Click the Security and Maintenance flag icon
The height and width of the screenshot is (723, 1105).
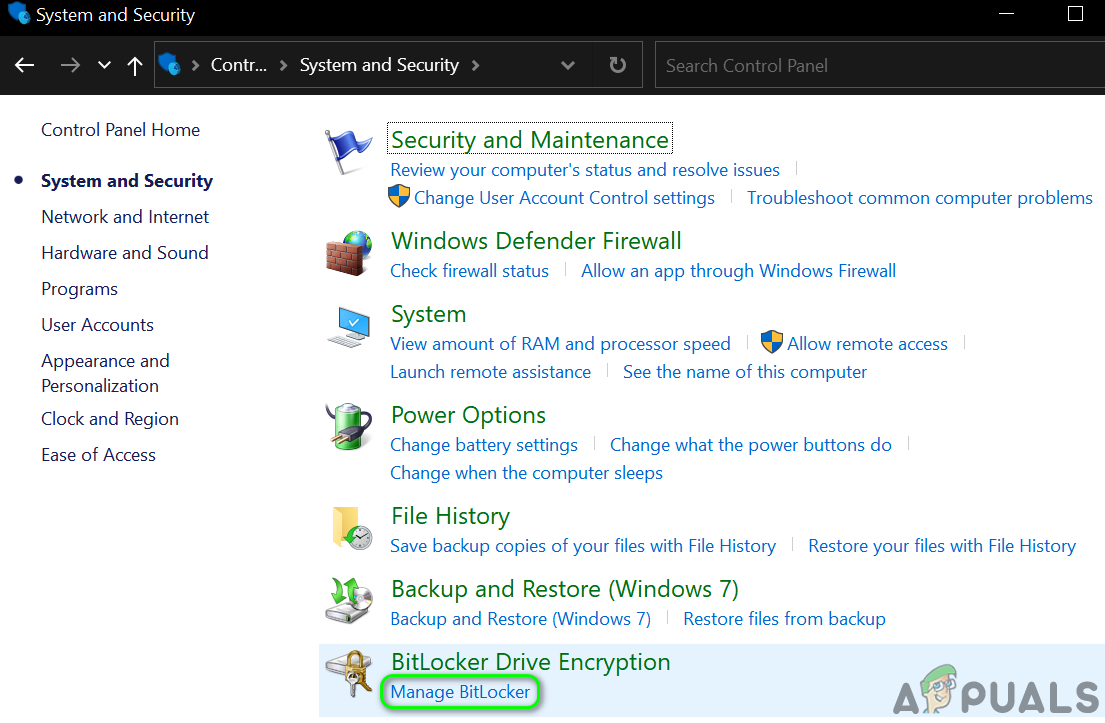348,152
